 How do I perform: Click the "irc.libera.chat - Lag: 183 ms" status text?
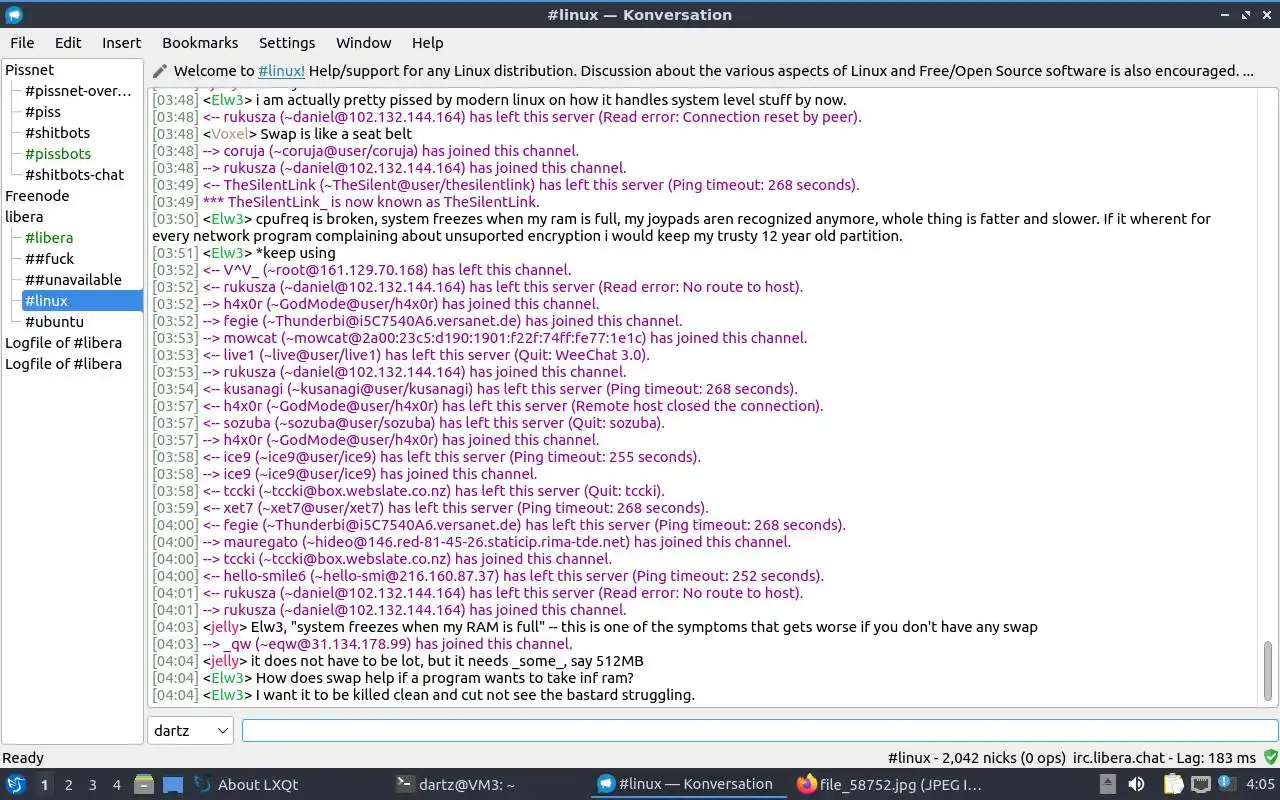pos(1164,758)
